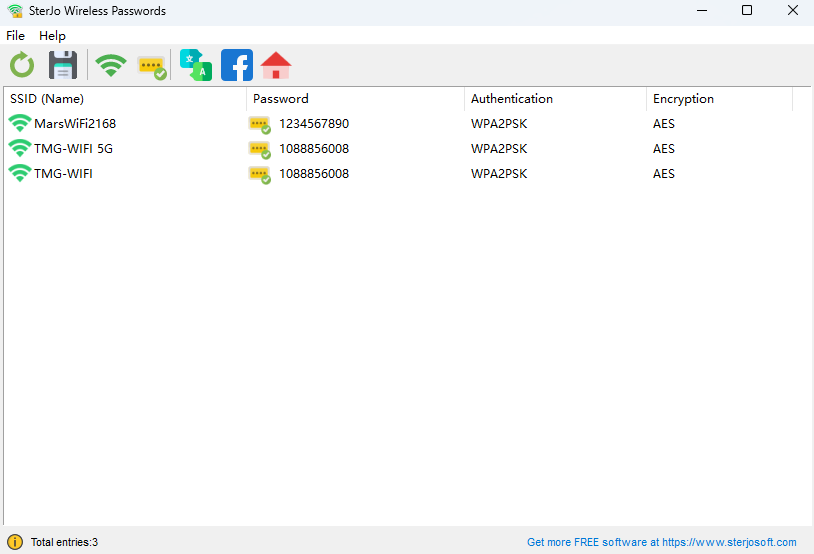Click password key icon in TMG-WIFI 5G row
This screenshot has width=814, height=554.
(x=260, y=150)
